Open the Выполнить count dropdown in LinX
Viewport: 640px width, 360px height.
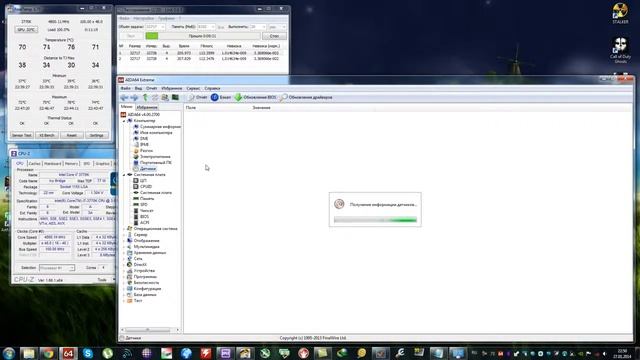[x=258, y=27]
